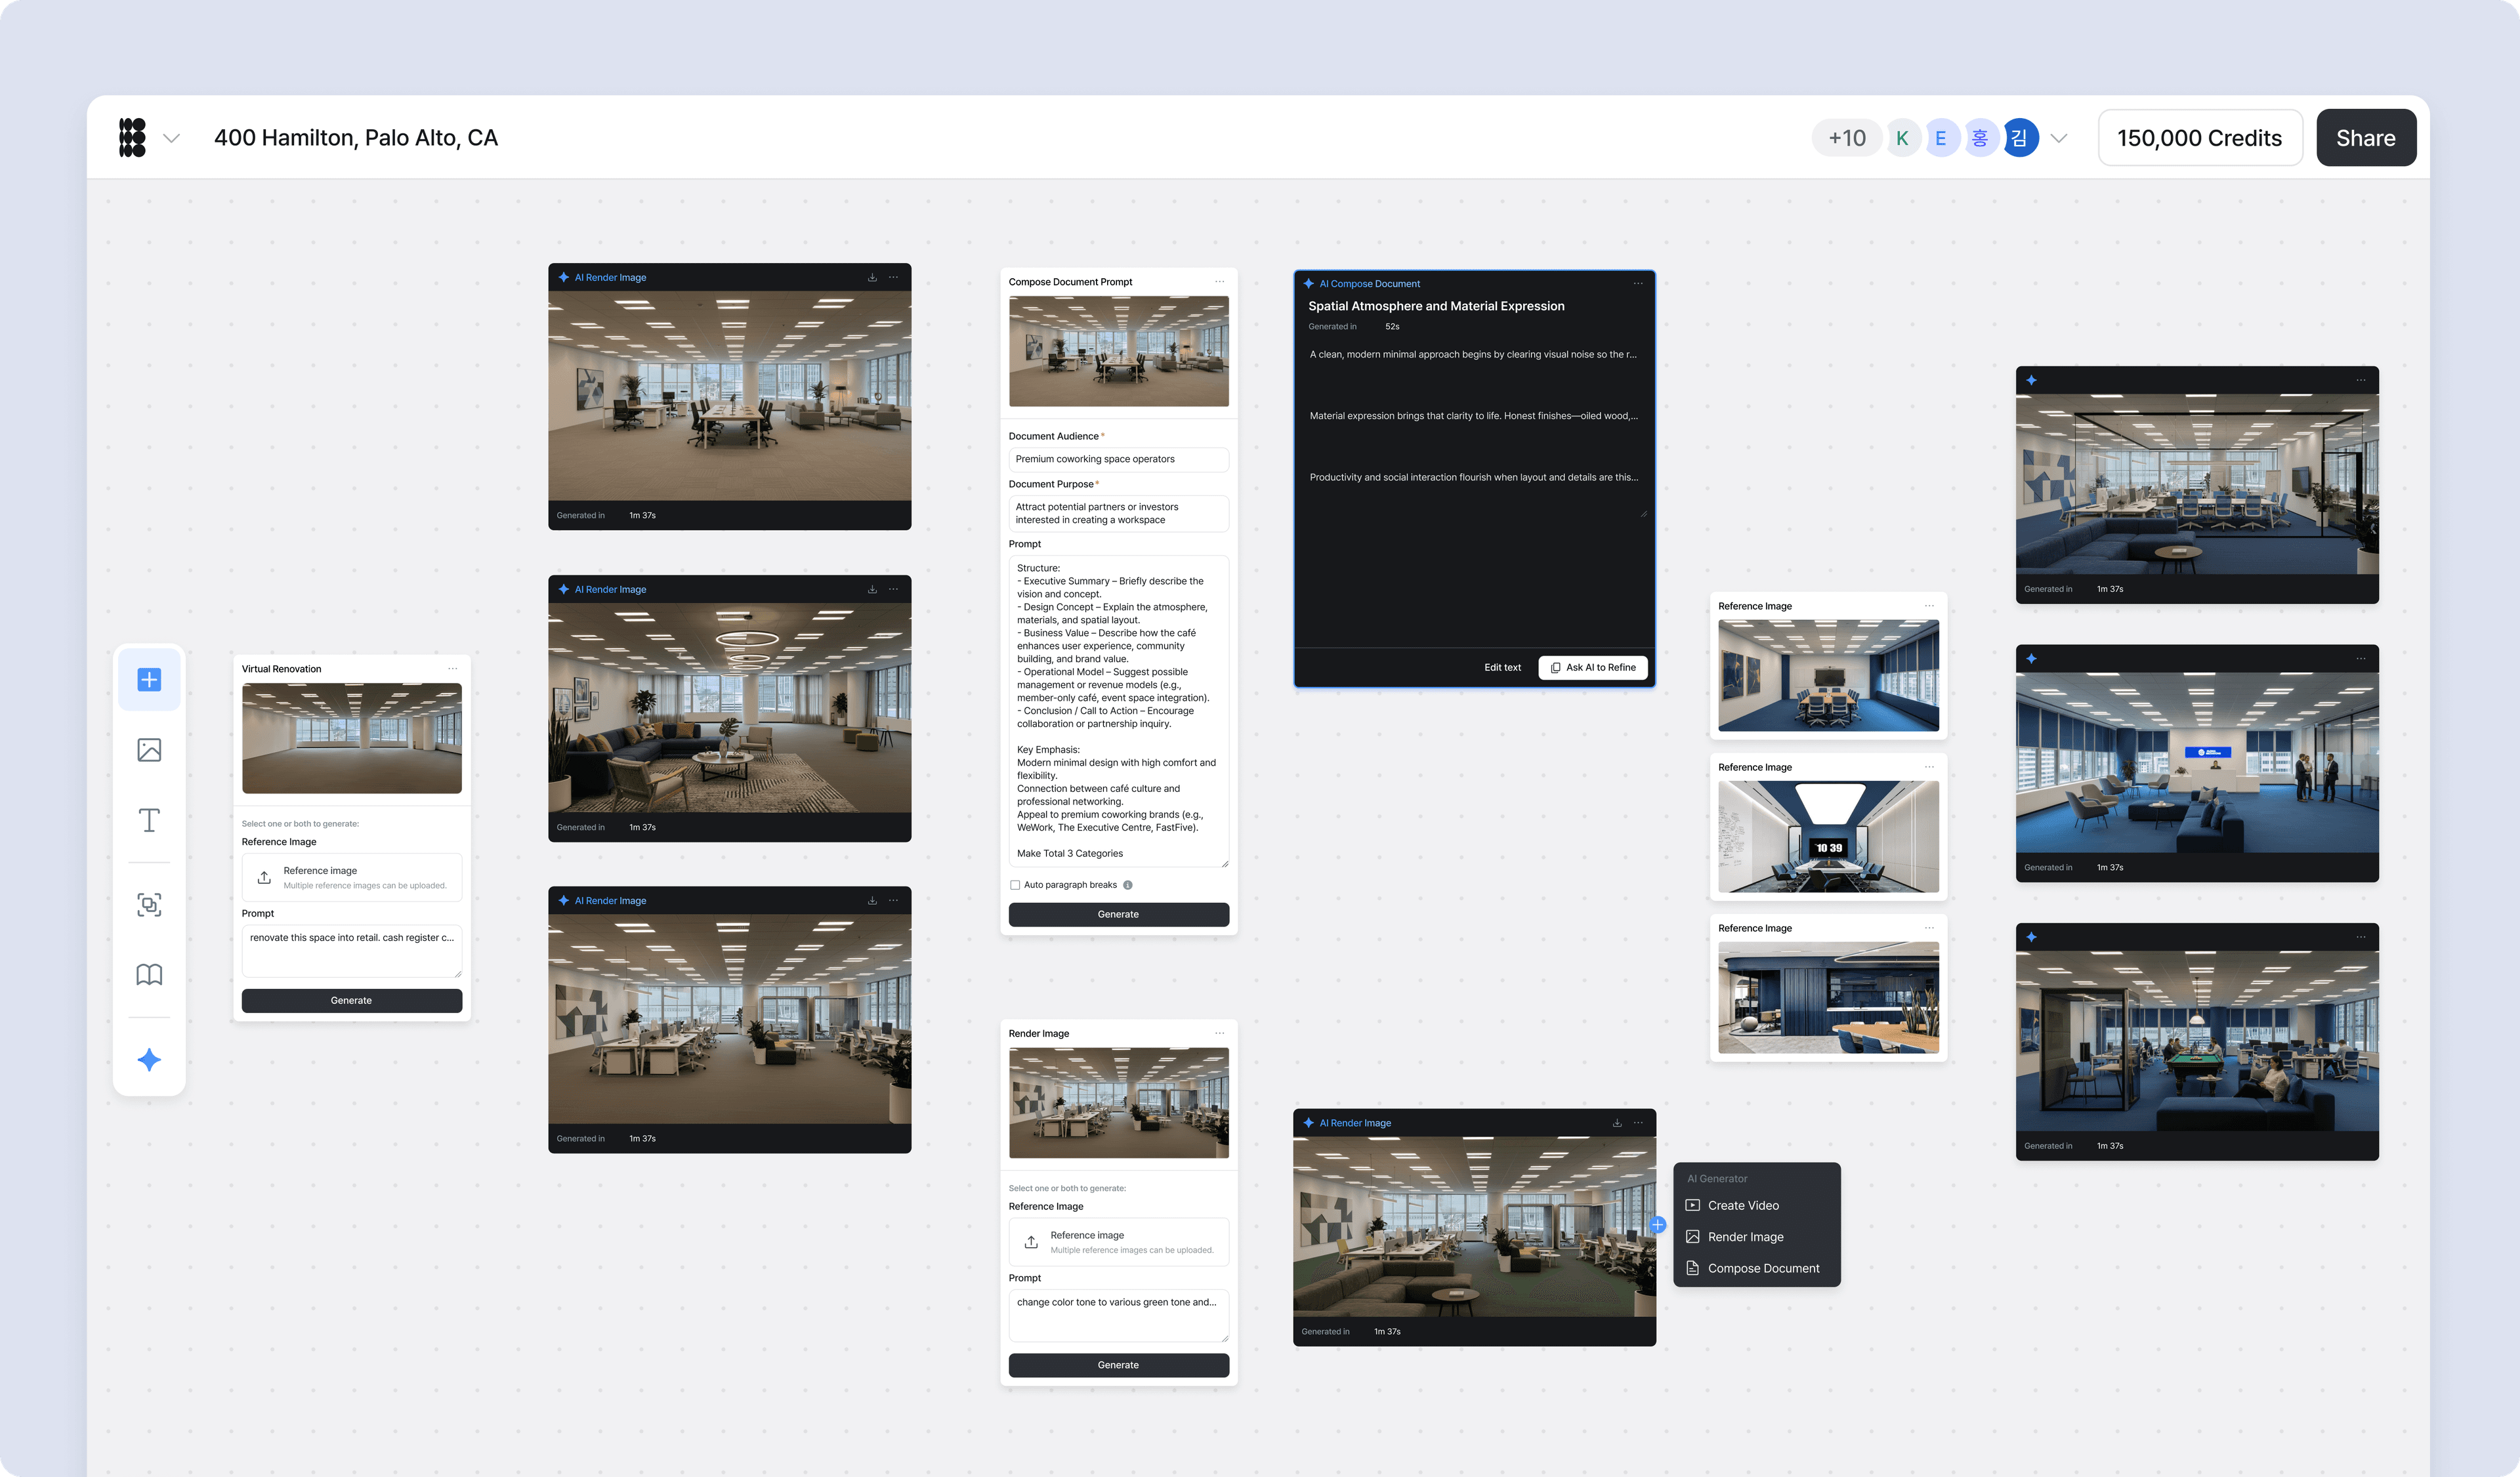The width and height of the screenshot is (2520, 1477).
Task: Open the +10 collaborators badge
Action: point(1846,138)
